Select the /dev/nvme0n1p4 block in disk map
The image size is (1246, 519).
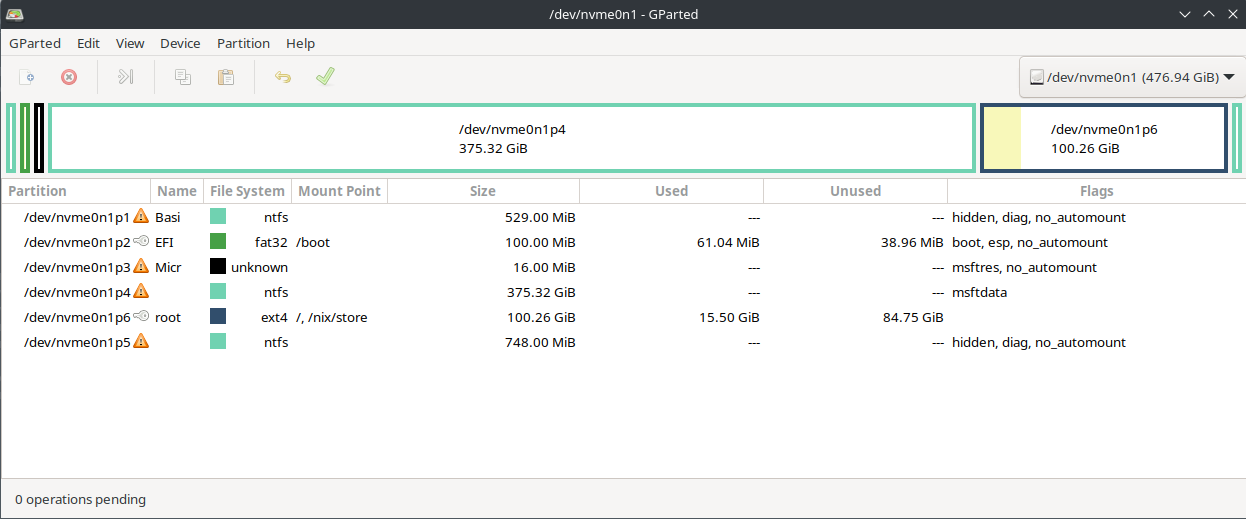click(511, 138)
